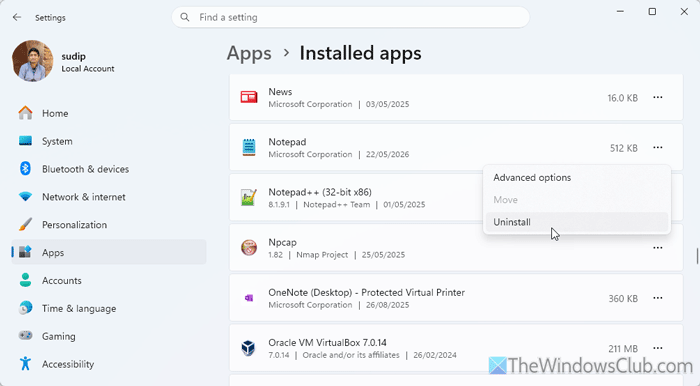Viewport: 700px width, 386px height.
Task: Click the Notepad app icon
Action: click(249, 148)
